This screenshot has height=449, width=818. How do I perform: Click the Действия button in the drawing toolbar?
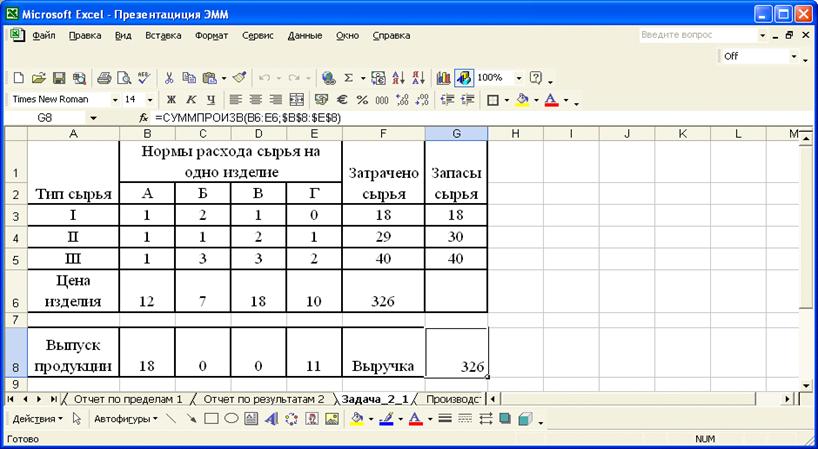pos(37,418)
